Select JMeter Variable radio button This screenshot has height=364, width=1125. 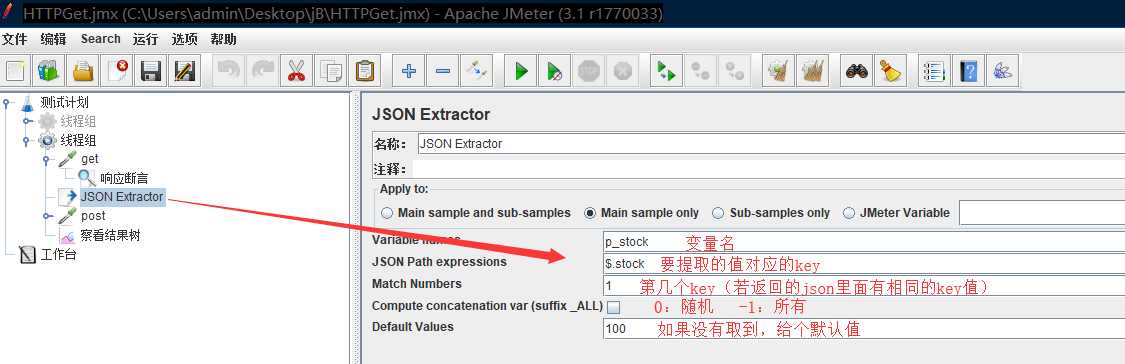[849, 213]
